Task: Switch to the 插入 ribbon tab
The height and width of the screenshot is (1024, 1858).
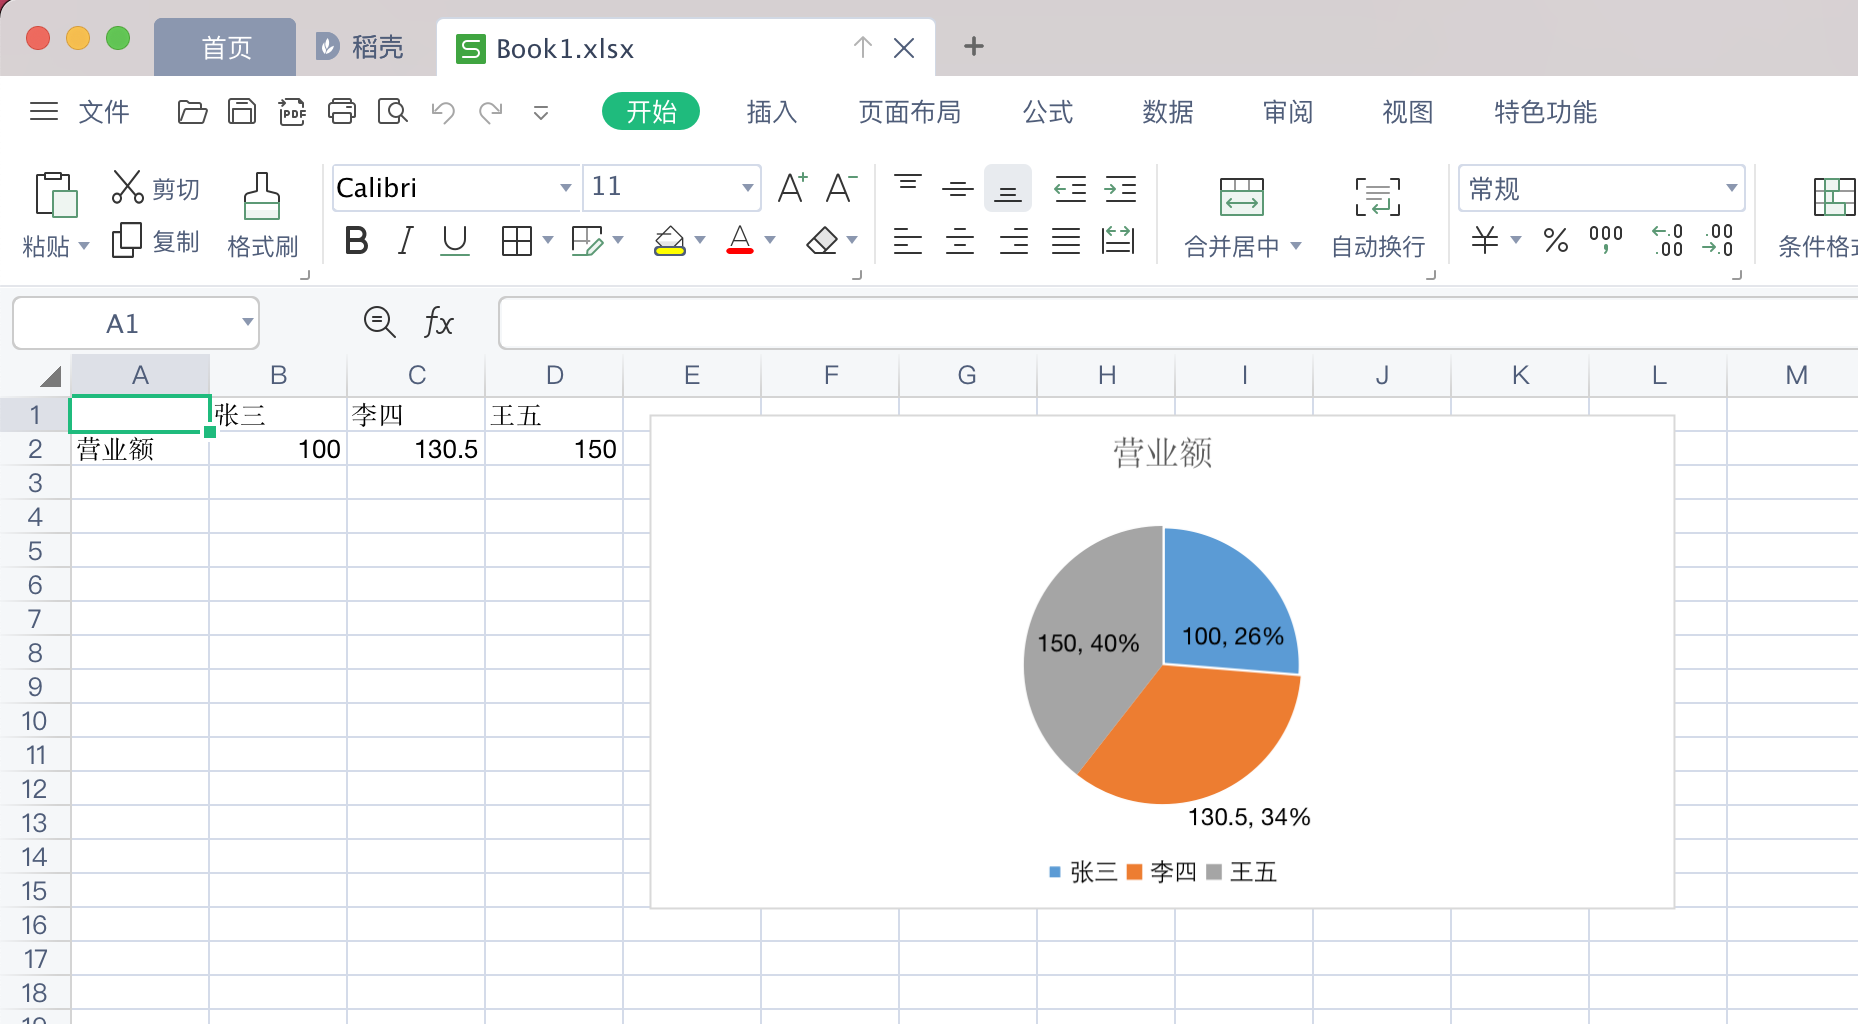Action: coord(771,111)
